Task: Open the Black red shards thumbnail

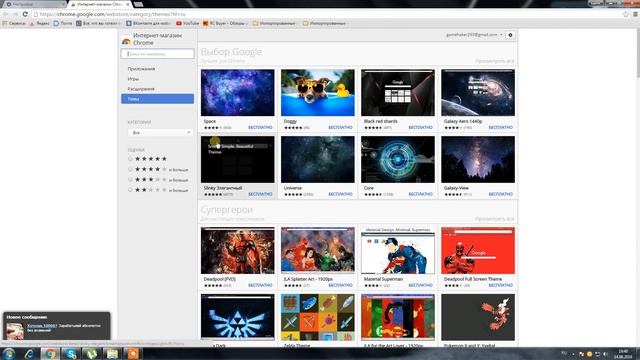Action: (398, 93)
